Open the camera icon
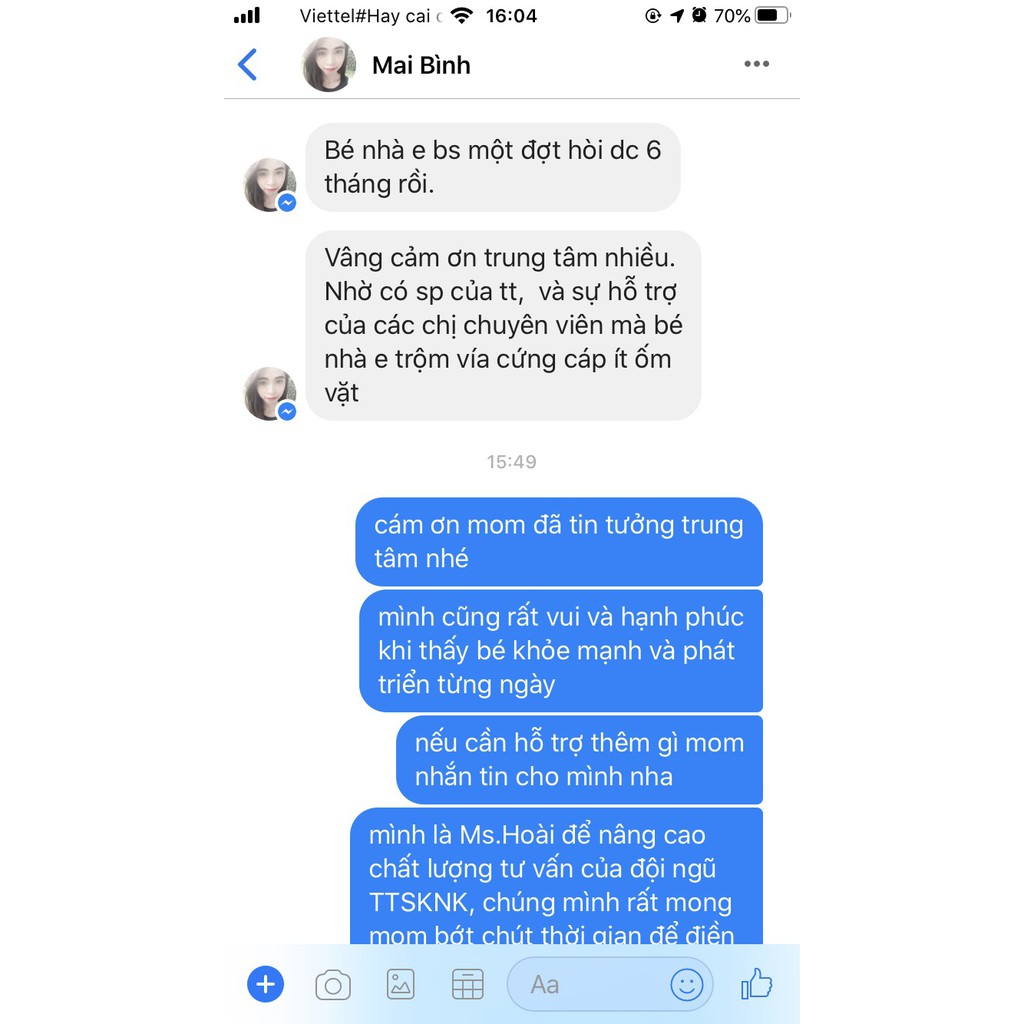The image size is (1024, 1024). click(333, 985)
